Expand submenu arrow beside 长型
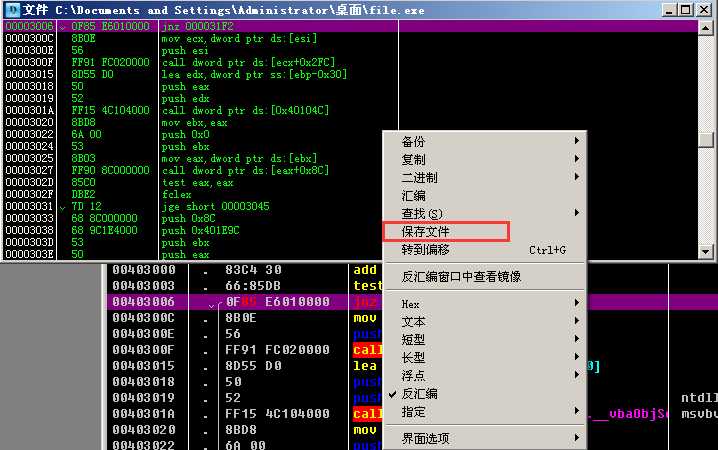This screenshot has width=718, height=450. pos(577,357)
